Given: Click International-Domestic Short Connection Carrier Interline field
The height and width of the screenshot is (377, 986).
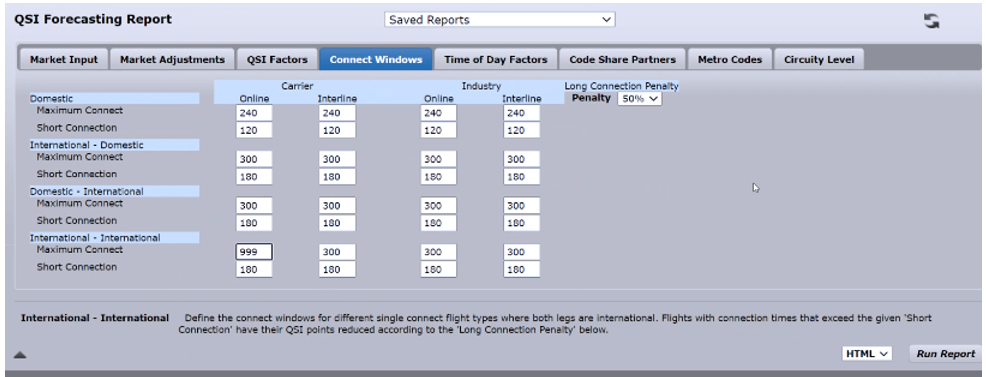Looking at the screenshot, I should (337, 177).
